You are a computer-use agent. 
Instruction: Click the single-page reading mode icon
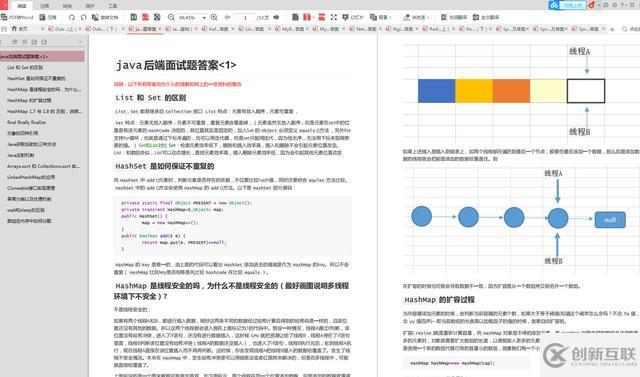coord(295,17)
